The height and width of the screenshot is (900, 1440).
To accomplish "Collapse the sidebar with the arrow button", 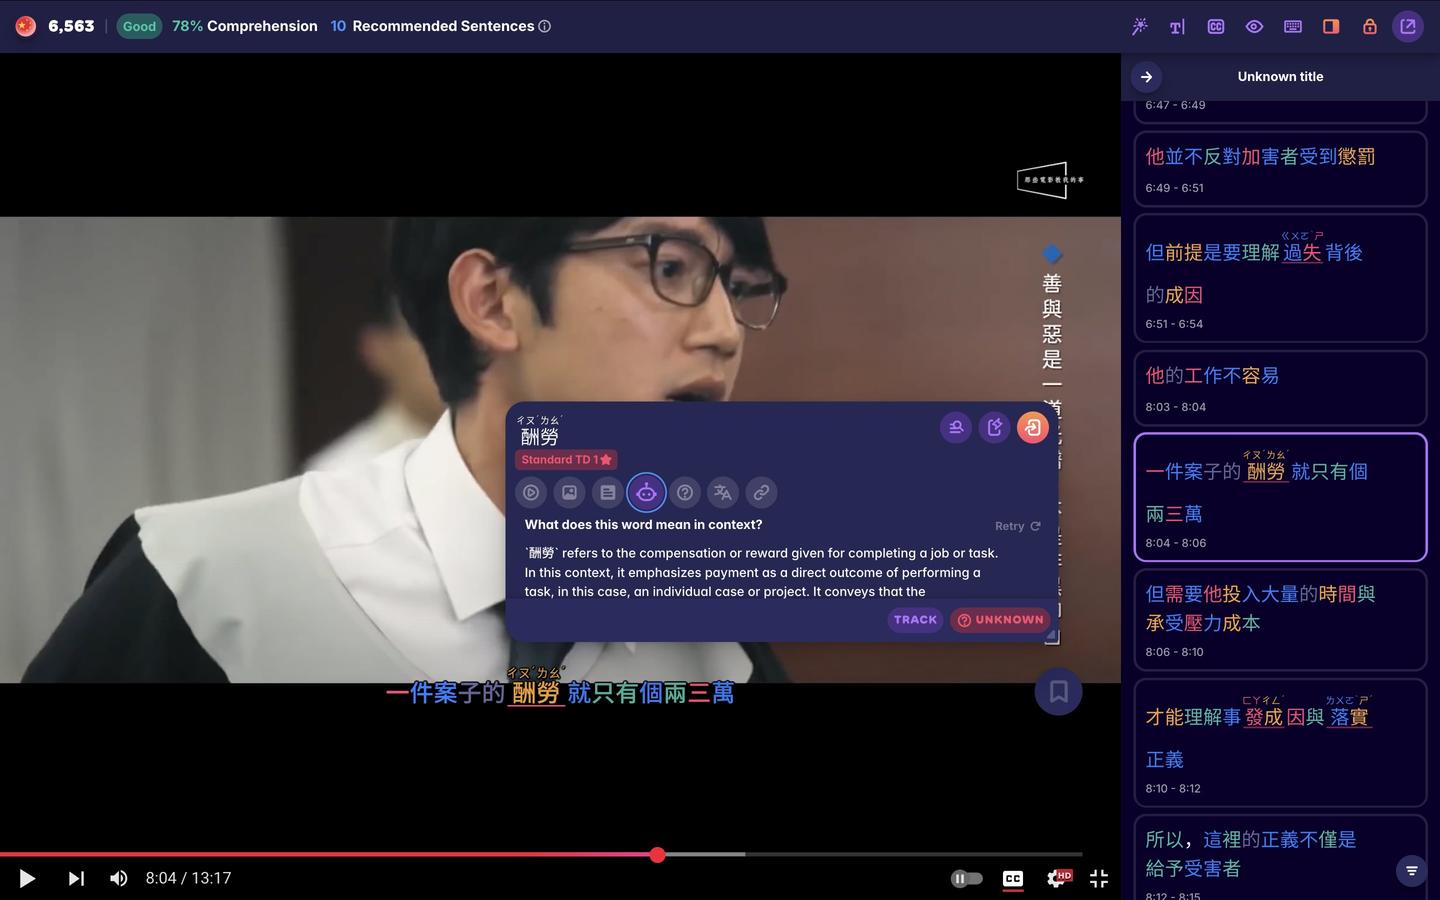I will pyautogui.click(x=1146, y=76).
